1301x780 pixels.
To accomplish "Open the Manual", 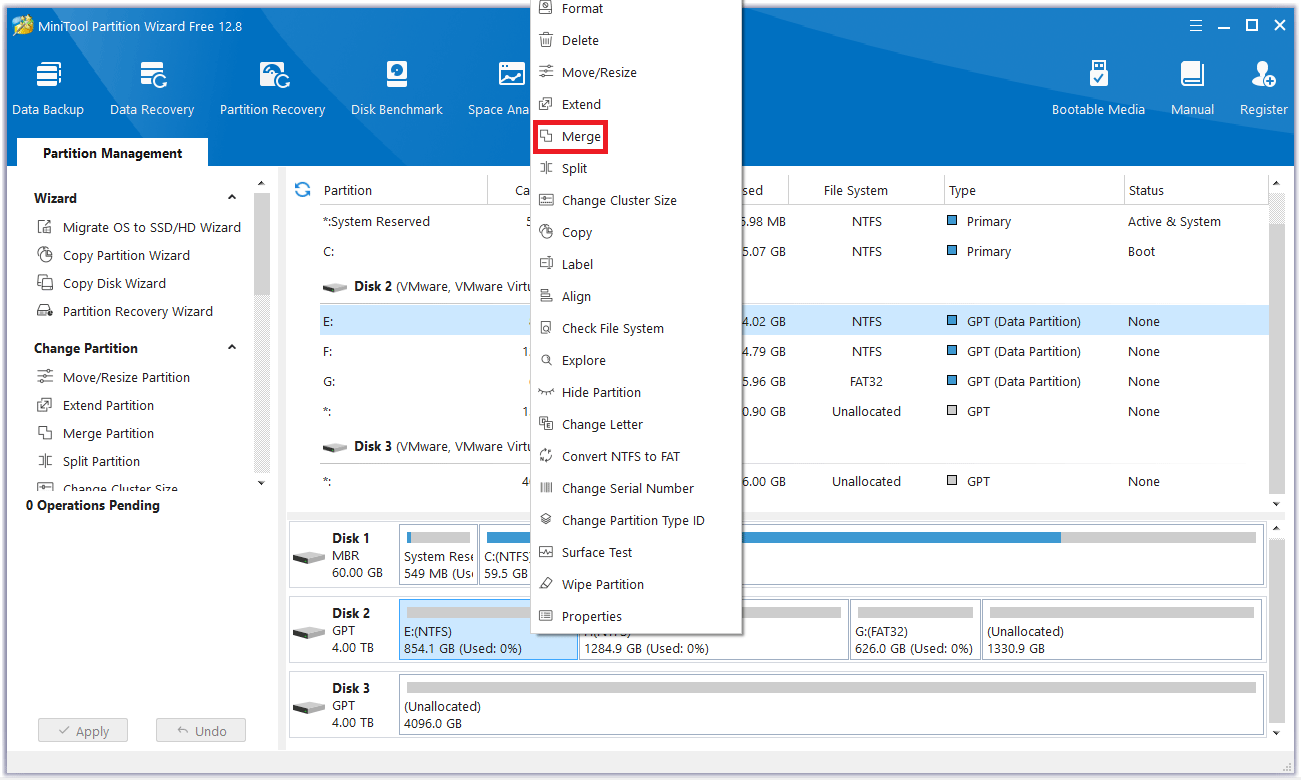I will tap(1192, 88).
